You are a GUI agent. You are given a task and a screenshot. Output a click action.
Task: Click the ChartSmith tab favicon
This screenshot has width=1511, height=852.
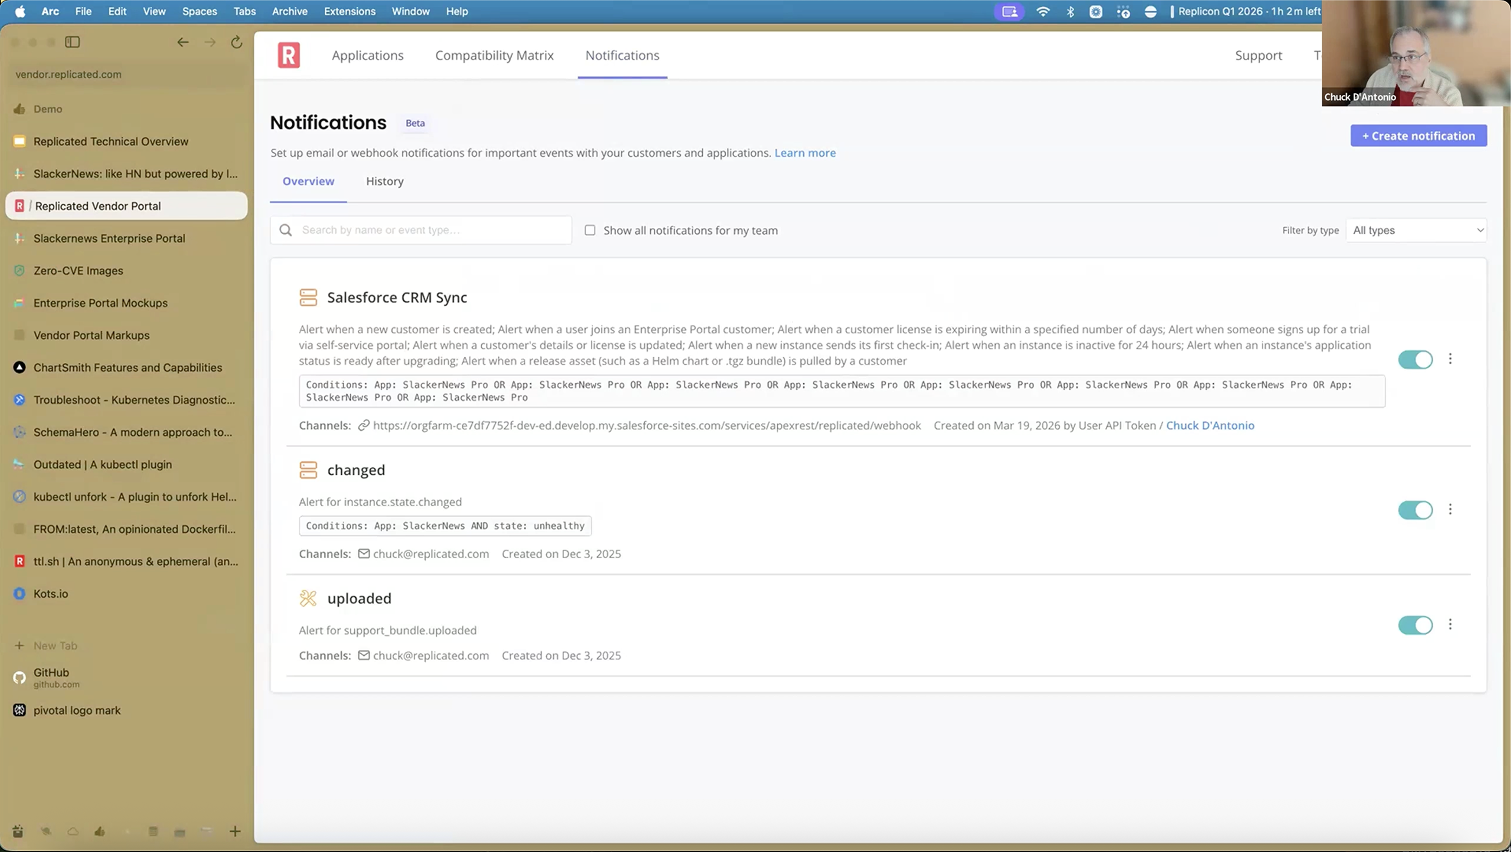coord(19,368)
